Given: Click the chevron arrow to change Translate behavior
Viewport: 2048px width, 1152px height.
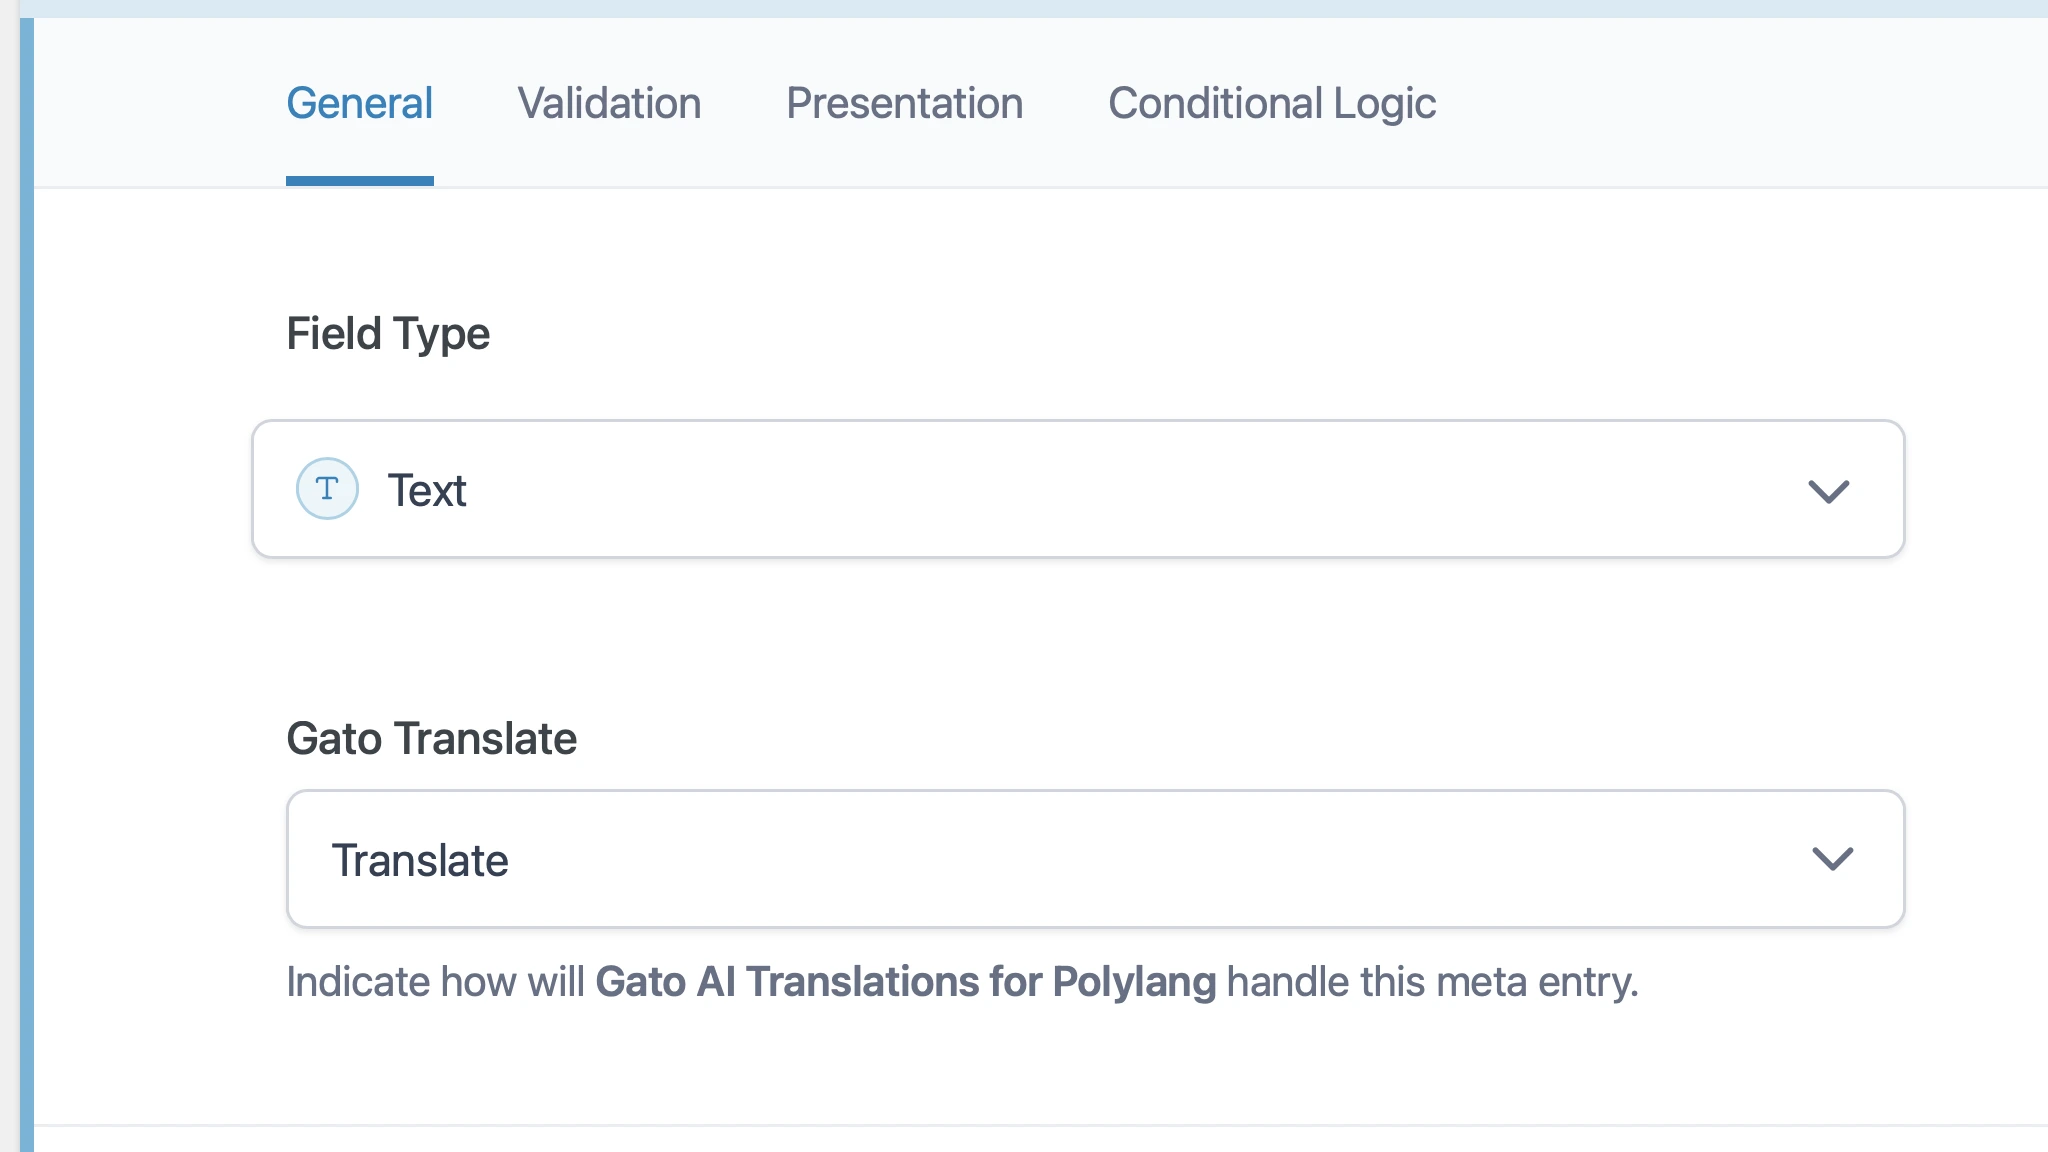Looking at the screenshot, I should 1831,858.
